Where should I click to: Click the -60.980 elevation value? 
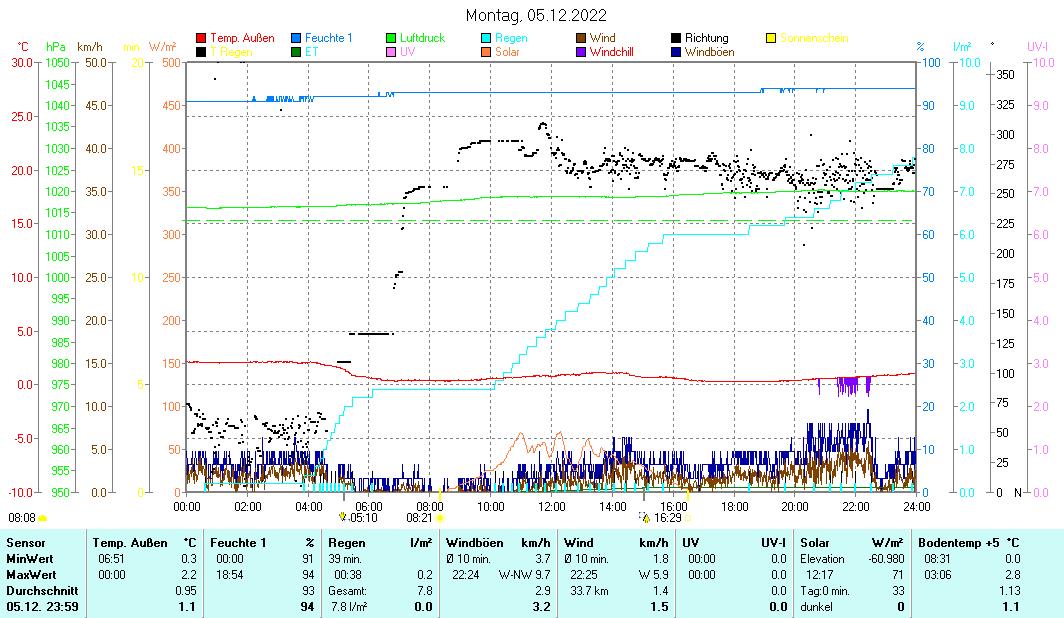pos(886,559)
